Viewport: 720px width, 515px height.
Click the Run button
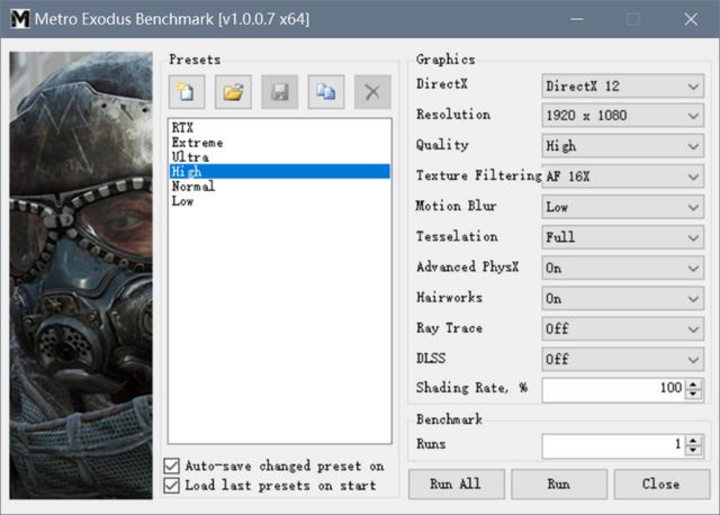click(x=559, y=484)
